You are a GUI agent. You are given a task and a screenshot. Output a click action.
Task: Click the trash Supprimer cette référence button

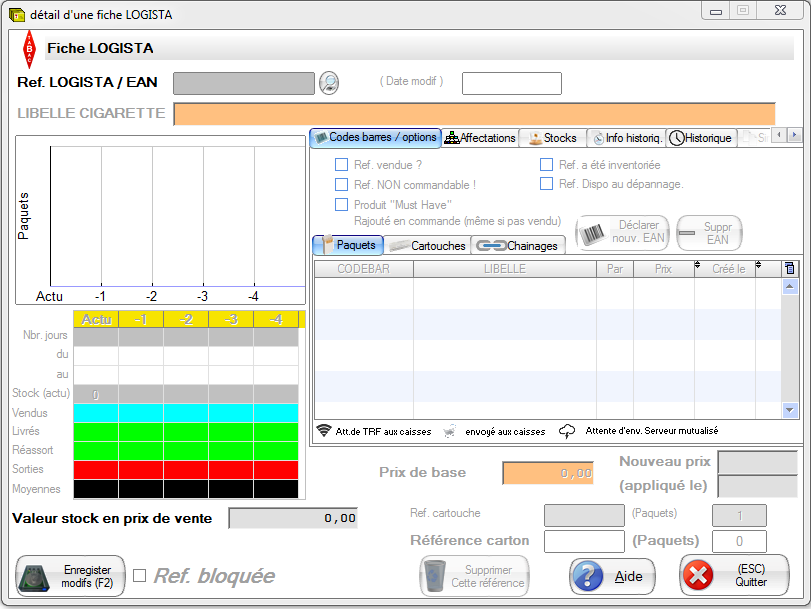(x=473, y=576)
